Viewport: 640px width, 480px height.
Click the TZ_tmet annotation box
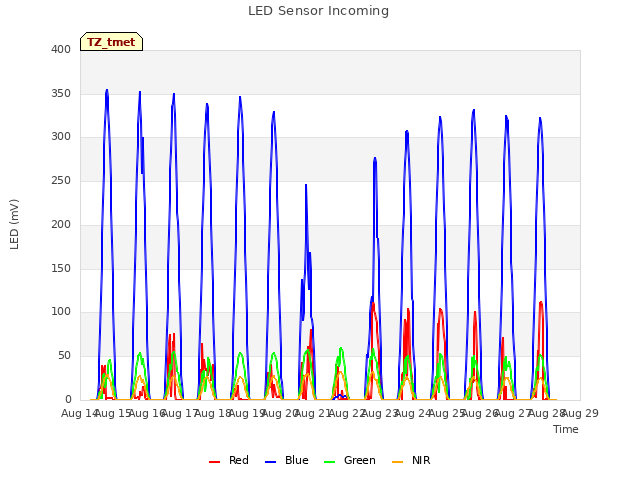111,42
